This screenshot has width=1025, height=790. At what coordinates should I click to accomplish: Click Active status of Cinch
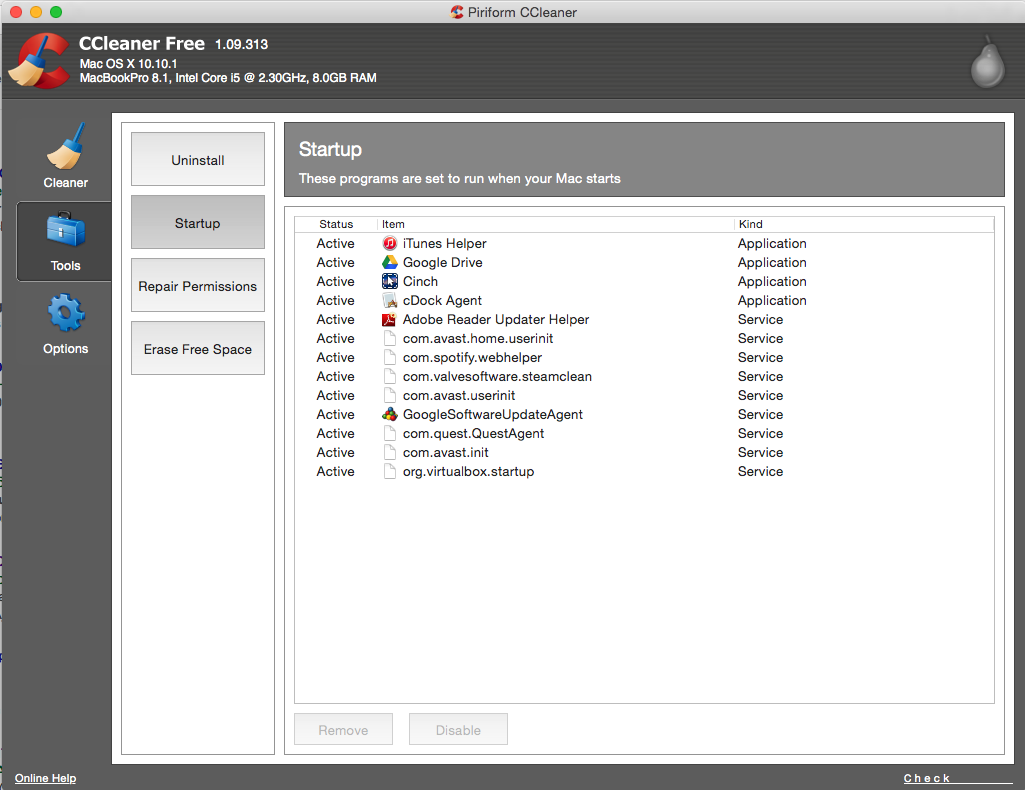(335, 281)
